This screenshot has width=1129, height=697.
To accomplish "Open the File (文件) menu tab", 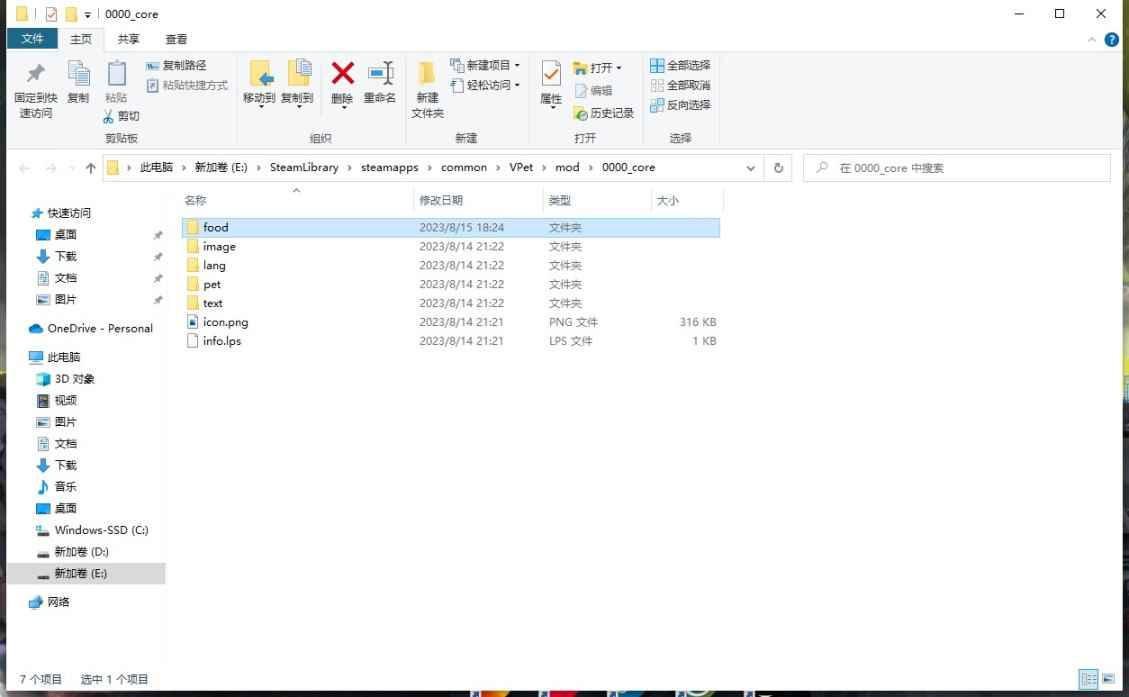I will [33, 39].
